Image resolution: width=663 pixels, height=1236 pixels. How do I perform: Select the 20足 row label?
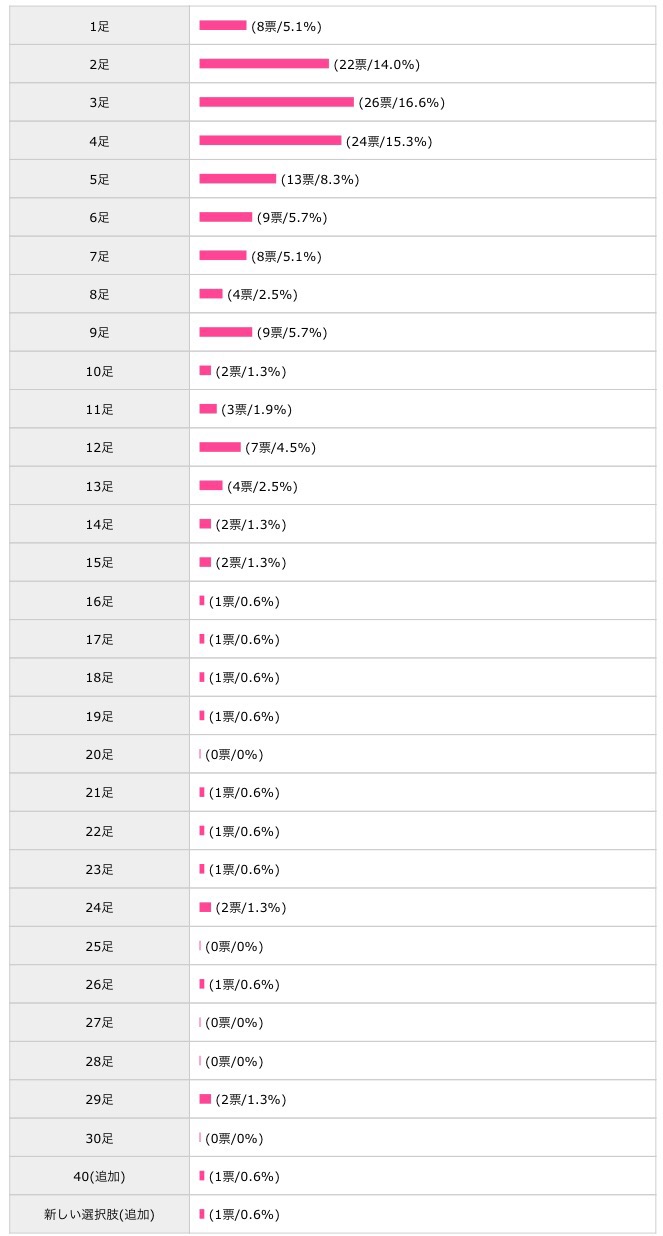99,755
